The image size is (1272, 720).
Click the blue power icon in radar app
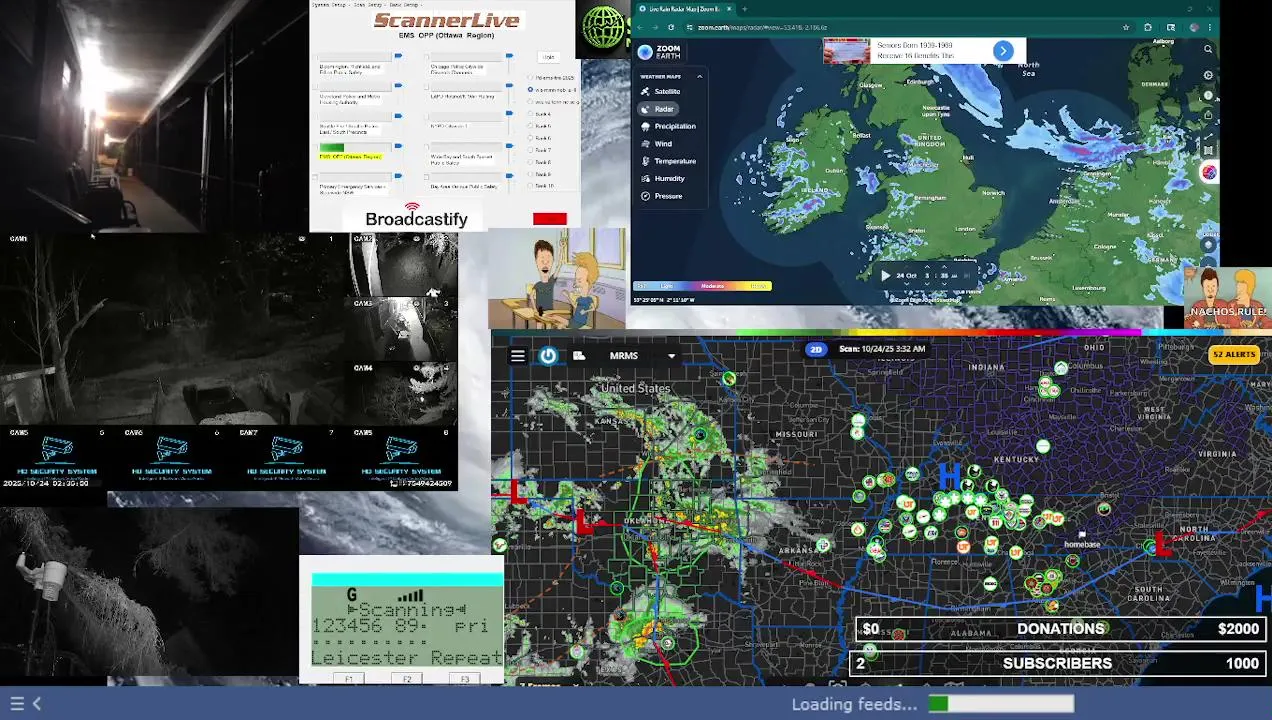click(548, 356)
